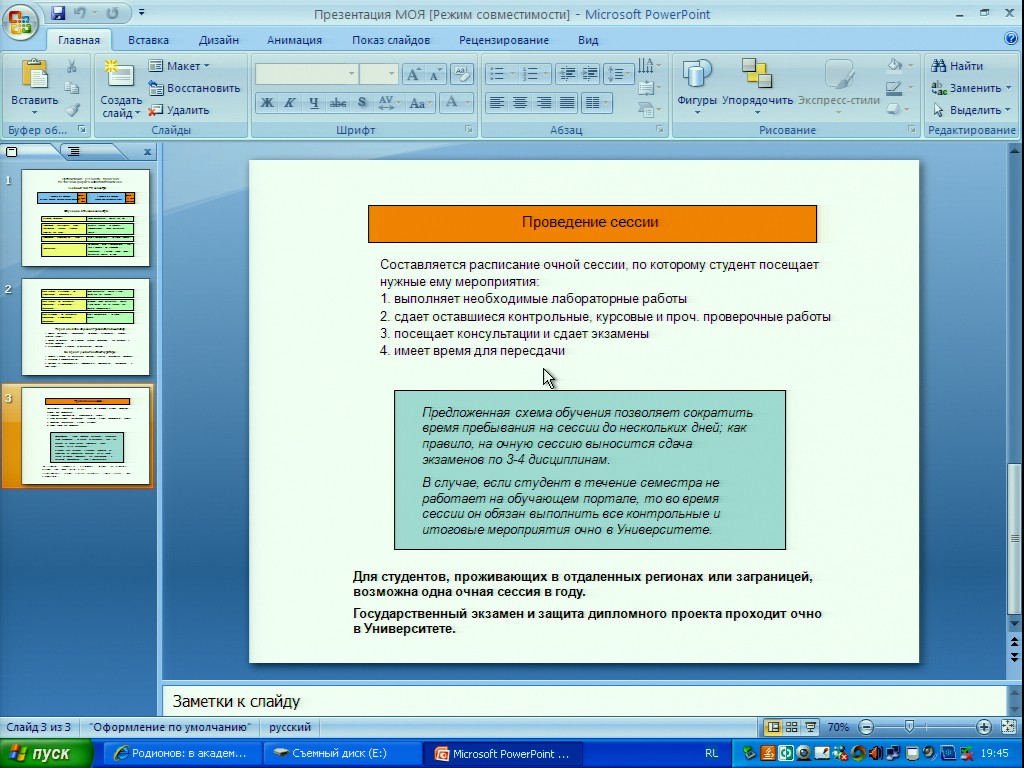The image size is (1024, 768).
Task: Toggle bold formatting (Ж)
Action: [x=266, y=103]
